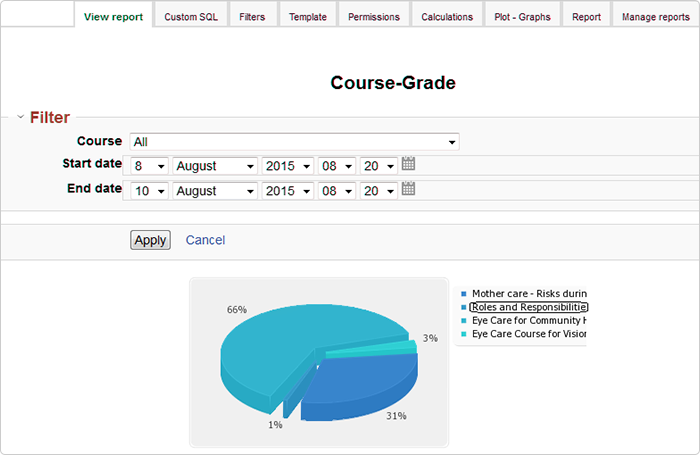Collapse the Filter section arrow
The height and width of the screenshot is (455, 700).
[x=20, y=118]
